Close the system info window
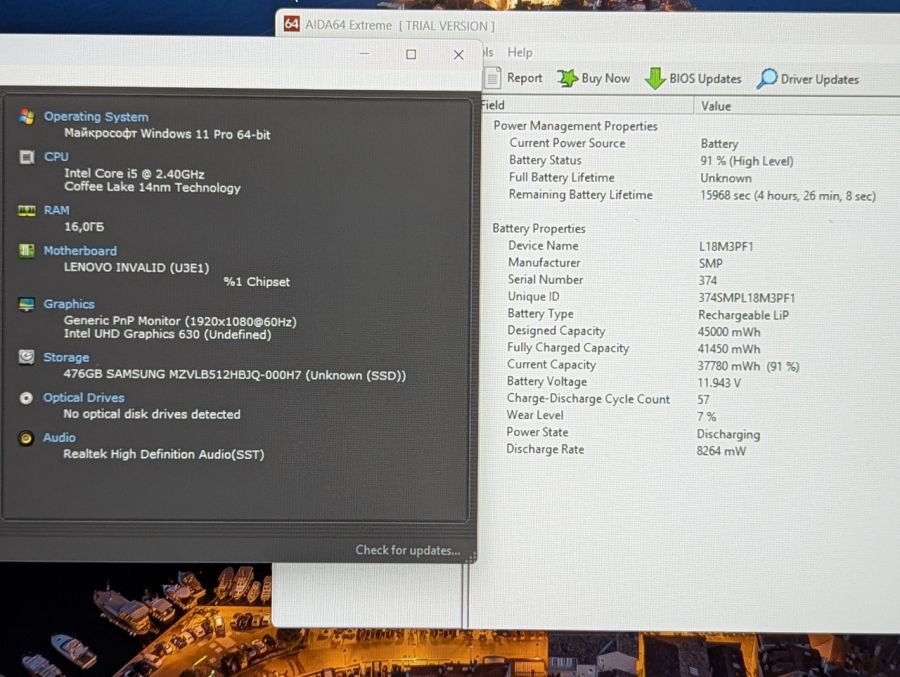 [458, 55]
